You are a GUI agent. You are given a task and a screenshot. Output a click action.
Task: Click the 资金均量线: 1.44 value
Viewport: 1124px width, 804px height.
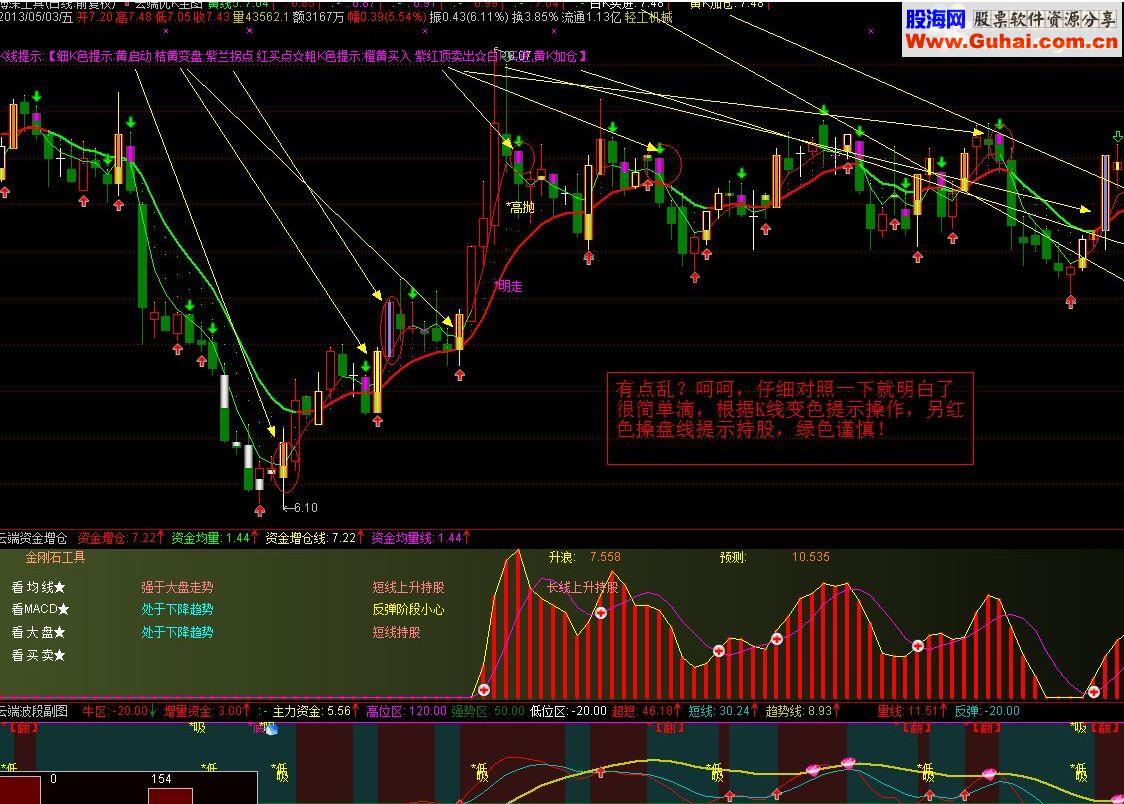(x=422, y=537)
